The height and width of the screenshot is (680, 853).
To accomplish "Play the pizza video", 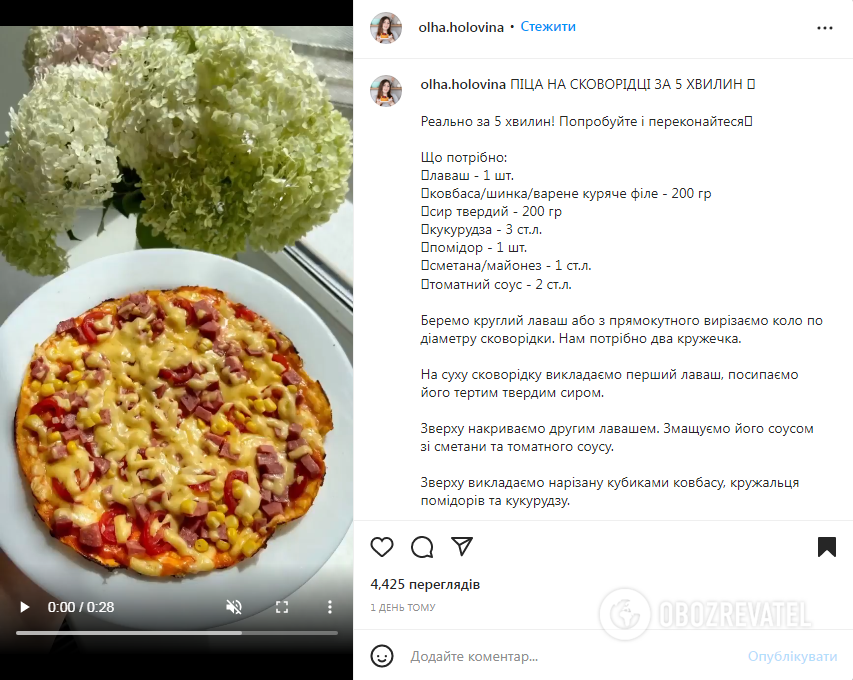I will (24, 607).
